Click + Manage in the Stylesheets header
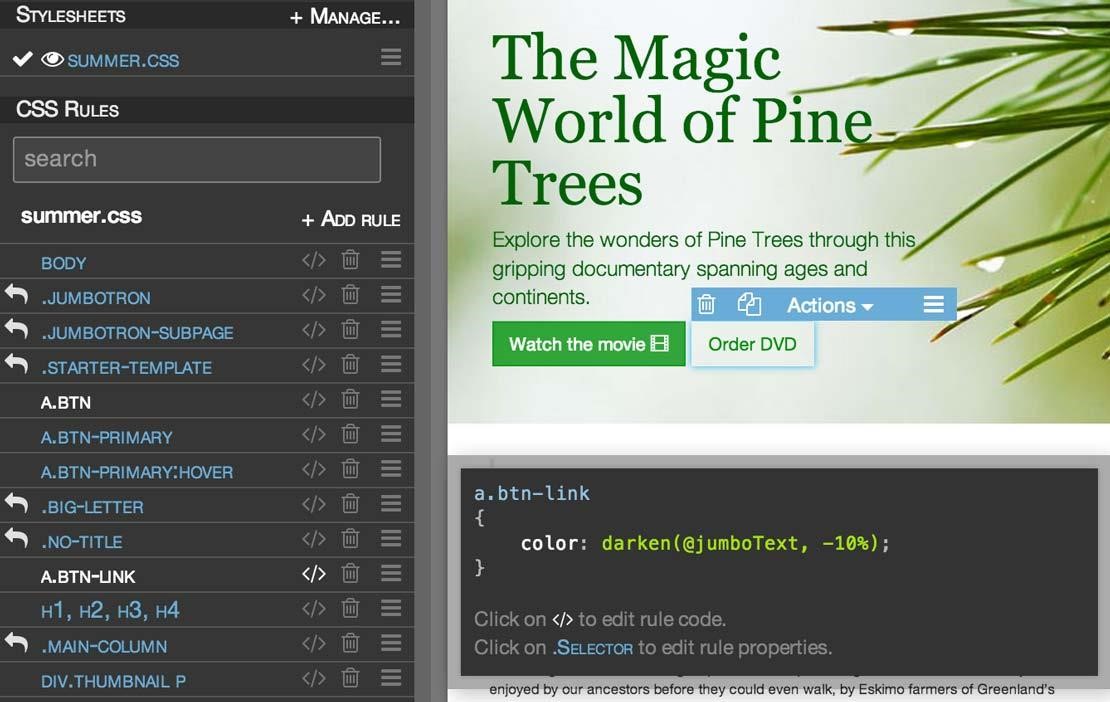Viewport: 1110px width, 702px height. pyautogui.click(x=345, y=16)
